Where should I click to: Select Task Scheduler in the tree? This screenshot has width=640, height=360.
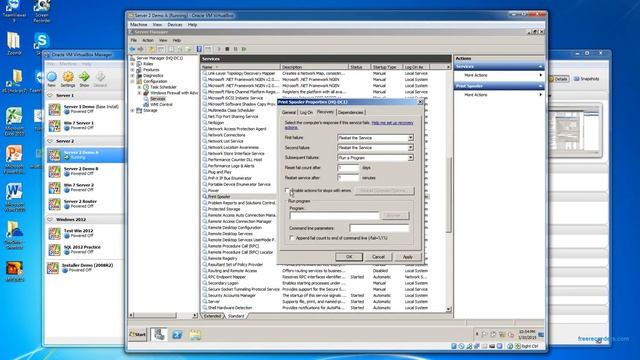(x=163, y=87)
